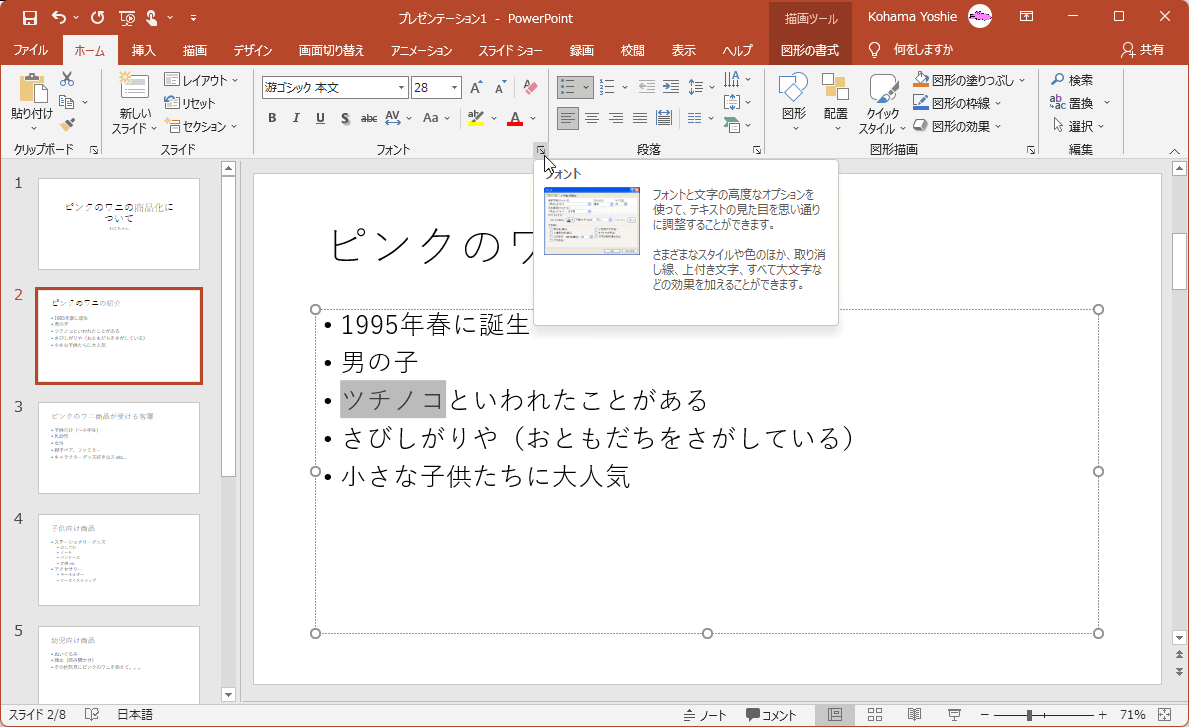Open Slide Sorter view from status bar
1189x727 pixels.
pyautogui.click(x=874, y=715)
